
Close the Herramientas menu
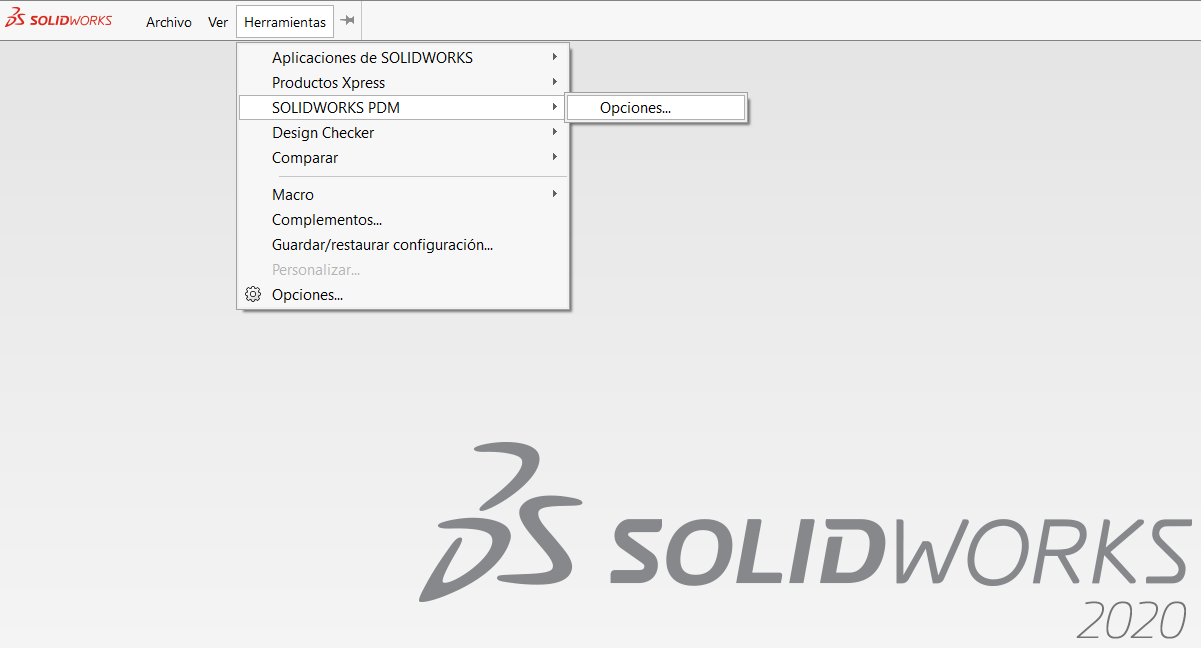pyautogui.click(x=285, y=22)
